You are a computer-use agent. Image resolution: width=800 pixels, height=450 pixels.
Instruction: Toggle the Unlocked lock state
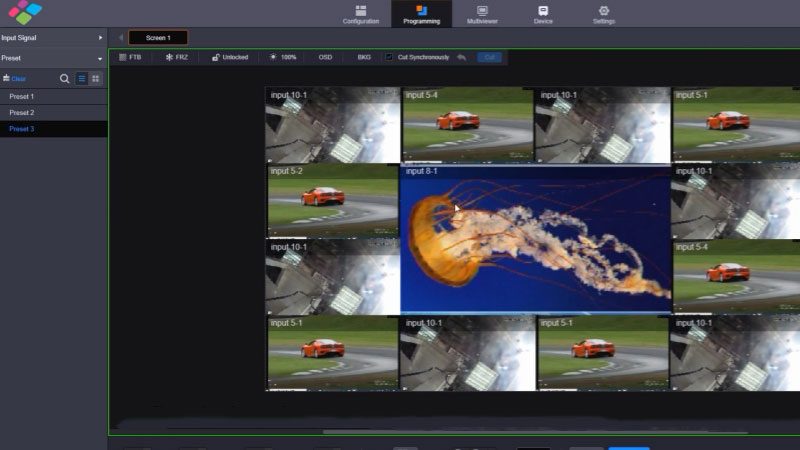coord(230,57)
